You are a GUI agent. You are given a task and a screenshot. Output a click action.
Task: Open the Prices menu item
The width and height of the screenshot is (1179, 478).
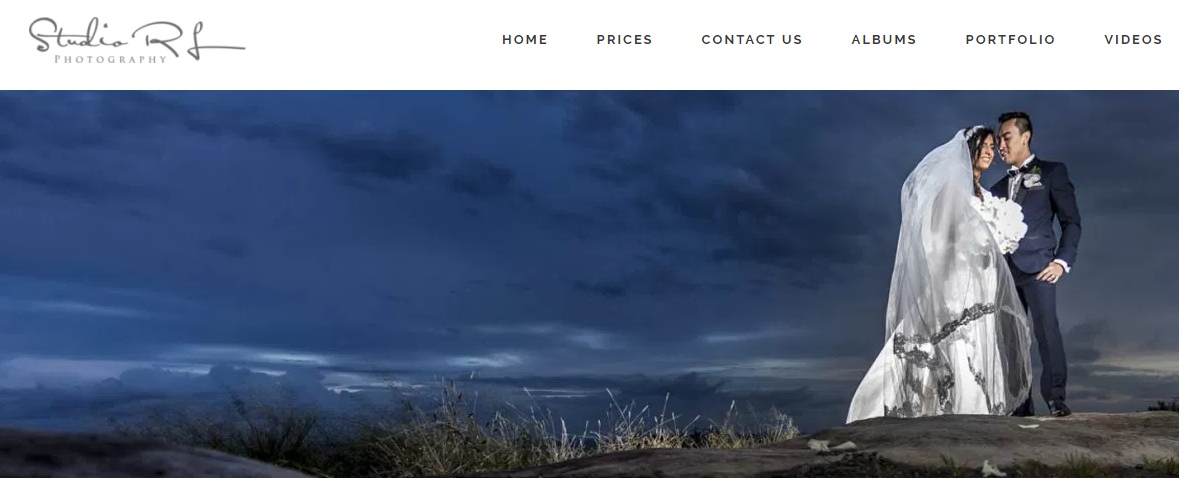[624, 40]
